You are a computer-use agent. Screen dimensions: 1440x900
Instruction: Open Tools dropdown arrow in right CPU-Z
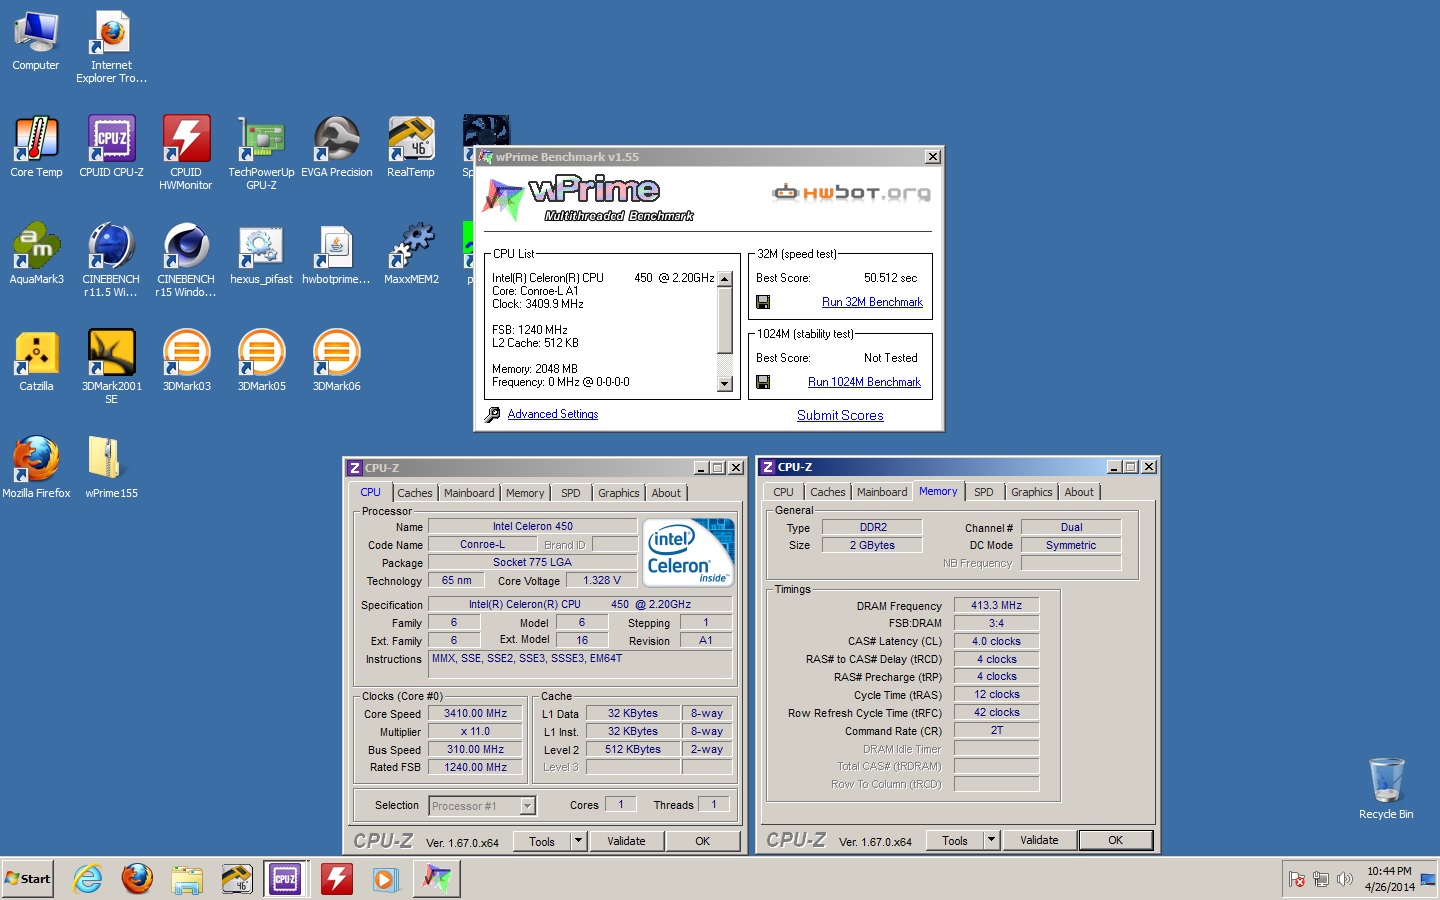click(x=991, y=840)
